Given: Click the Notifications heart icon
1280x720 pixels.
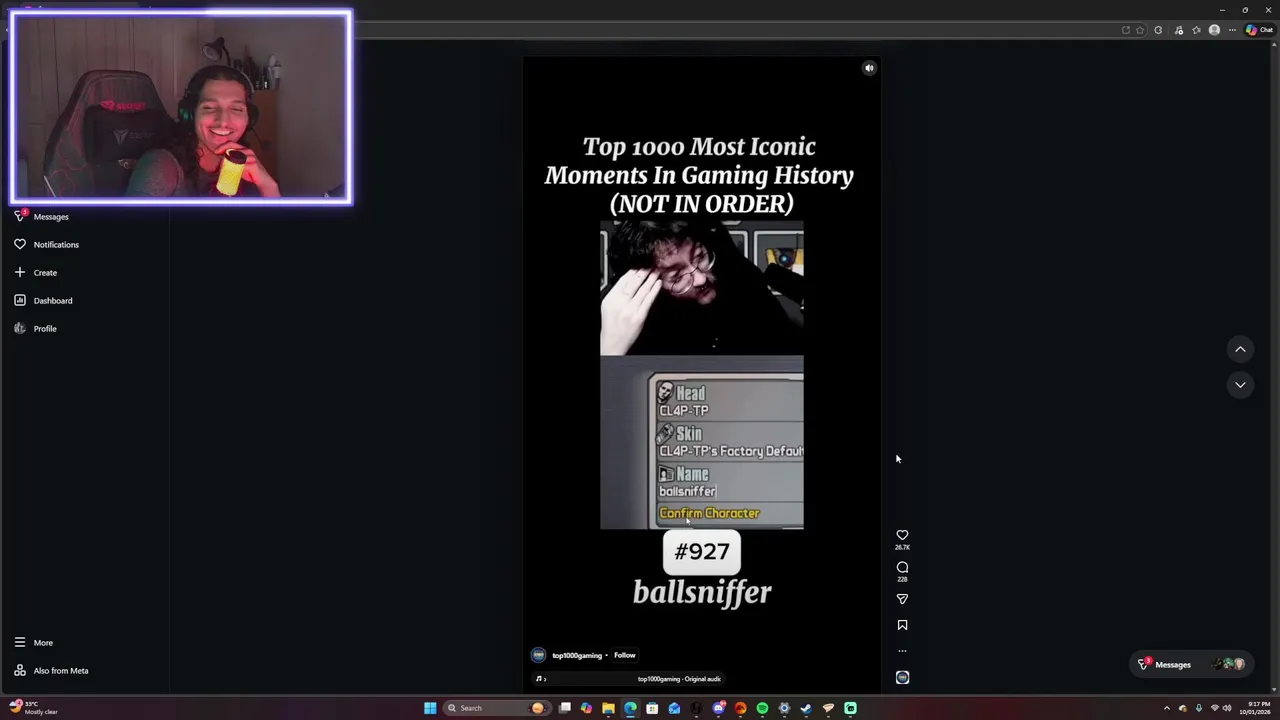Looking at the screenshot, I should [x=20, y=244].
